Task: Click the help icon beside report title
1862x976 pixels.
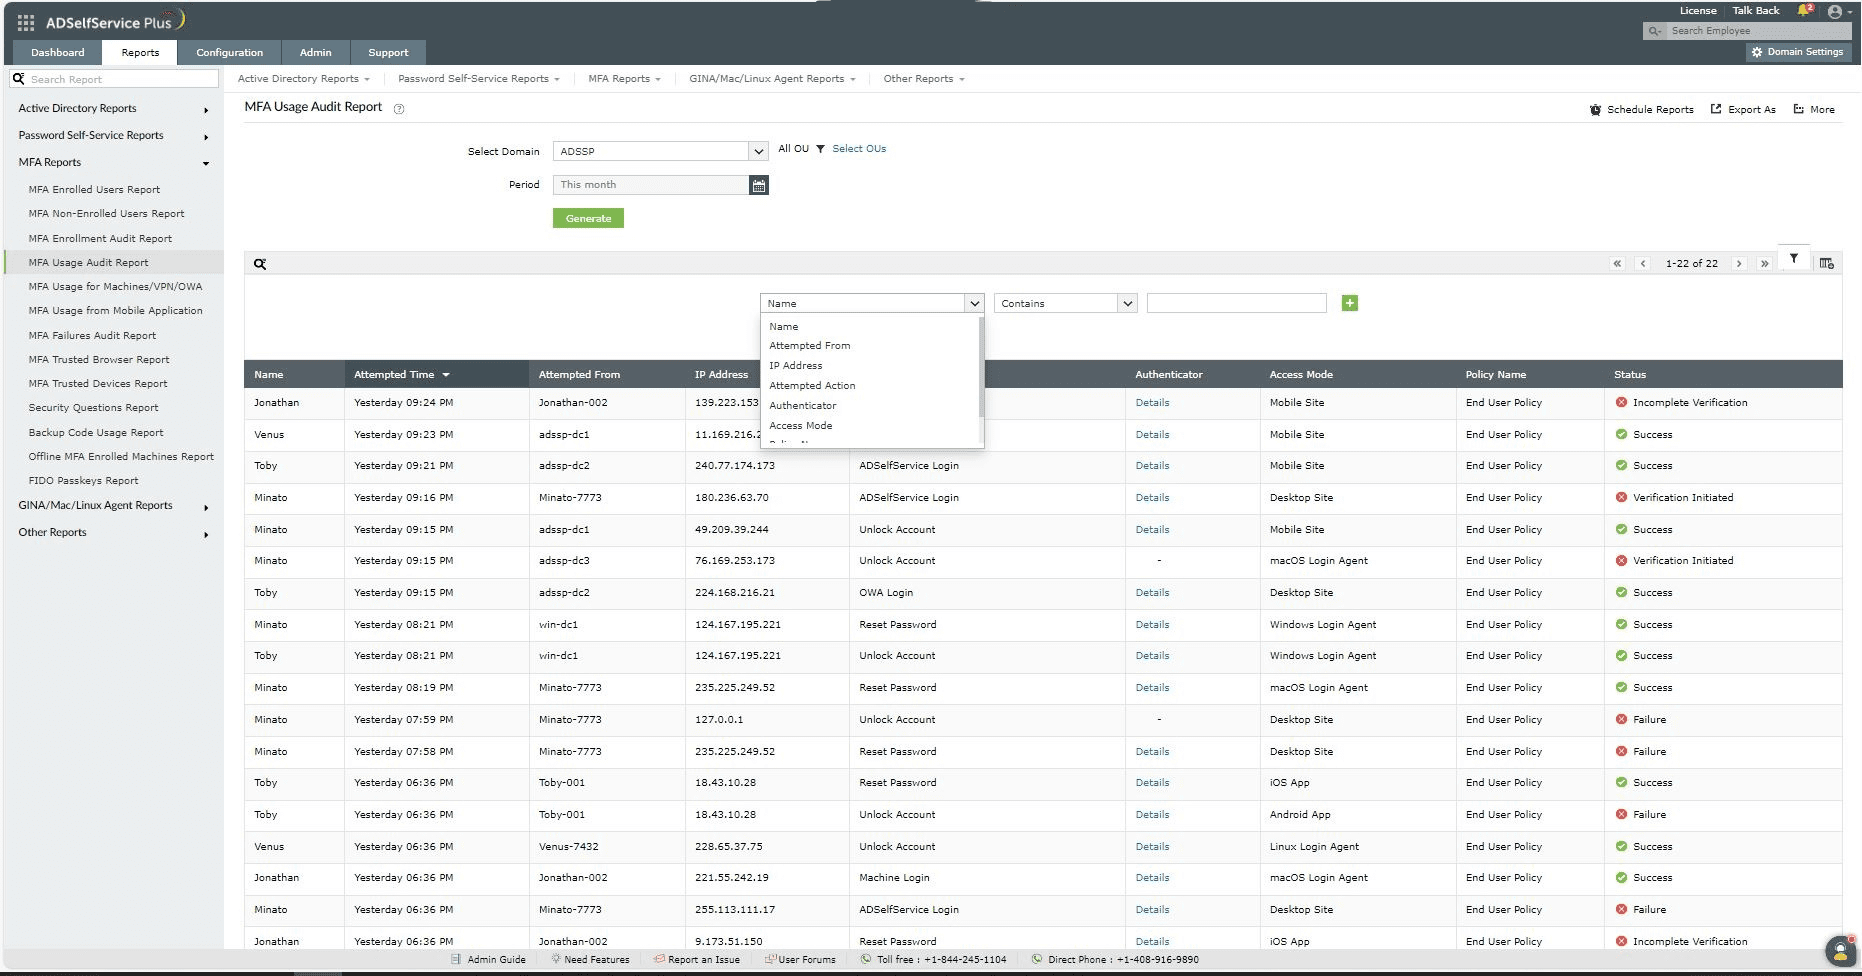Action: [x=399, y=109]
